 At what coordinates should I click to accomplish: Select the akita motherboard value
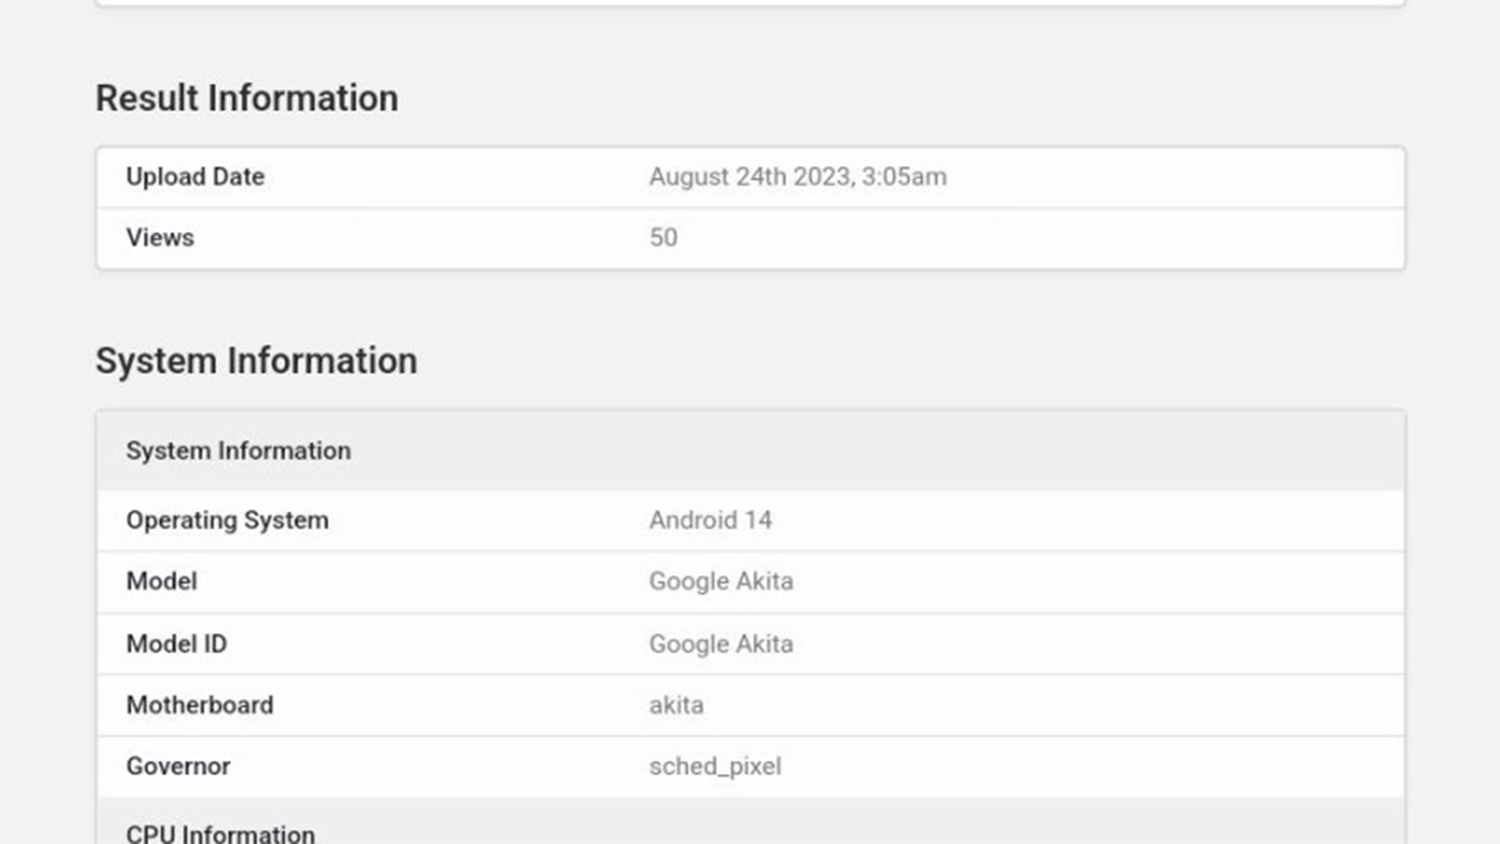(676, 705)
